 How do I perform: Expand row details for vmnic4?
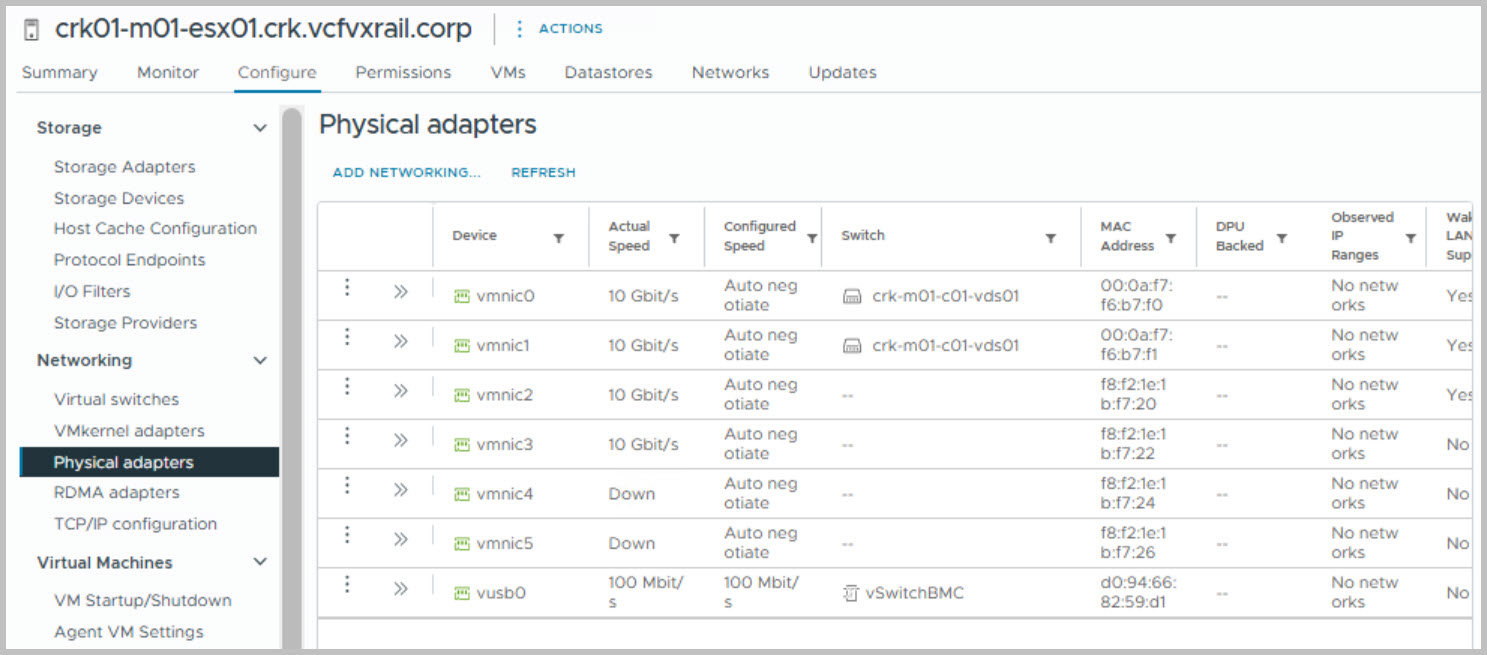pos(401,490)
